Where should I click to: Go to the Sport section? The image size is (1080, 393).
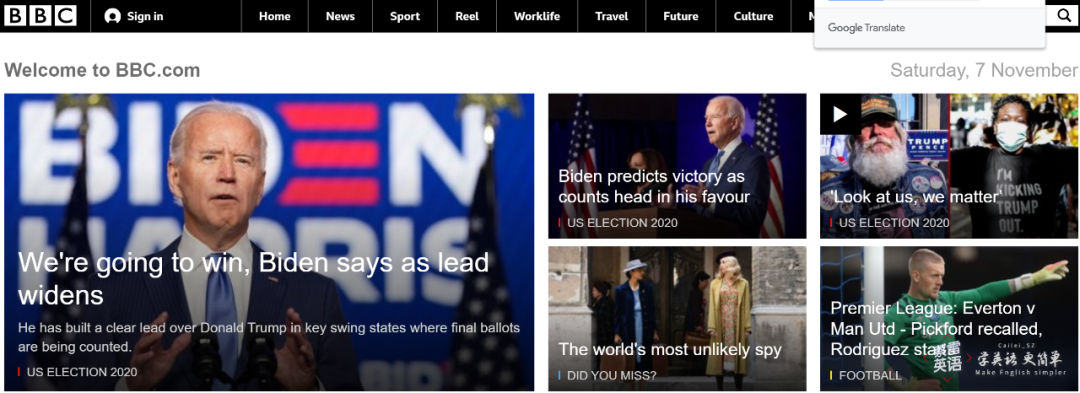point(405,17)
